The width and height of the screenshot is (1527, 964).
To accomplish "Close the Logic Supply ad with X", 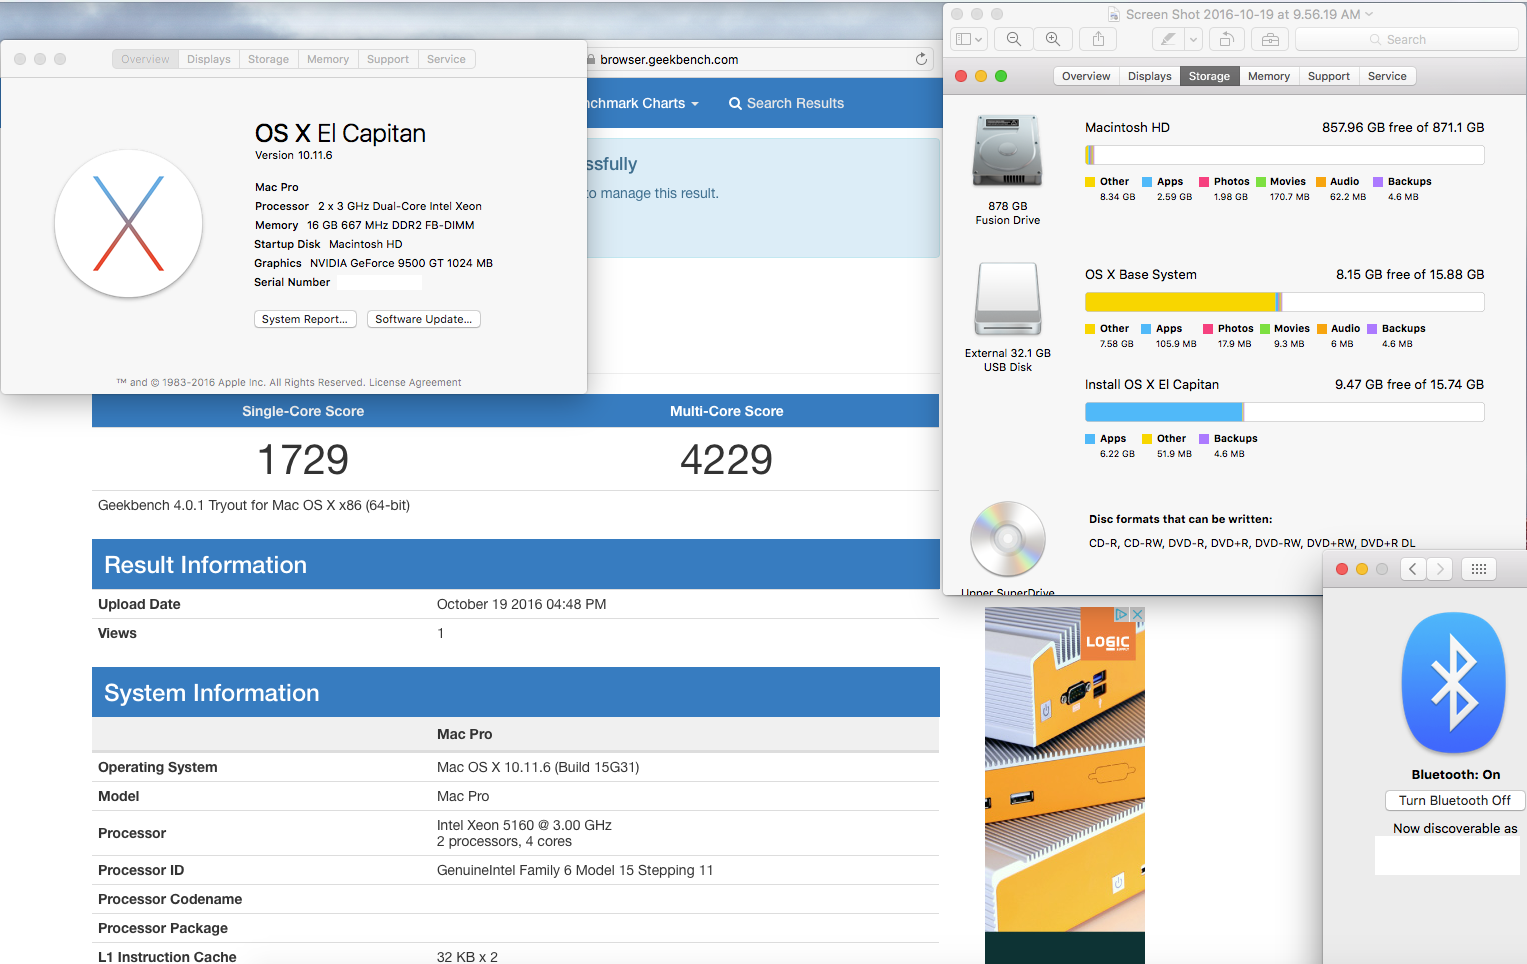I will (x=1137, y=614).
